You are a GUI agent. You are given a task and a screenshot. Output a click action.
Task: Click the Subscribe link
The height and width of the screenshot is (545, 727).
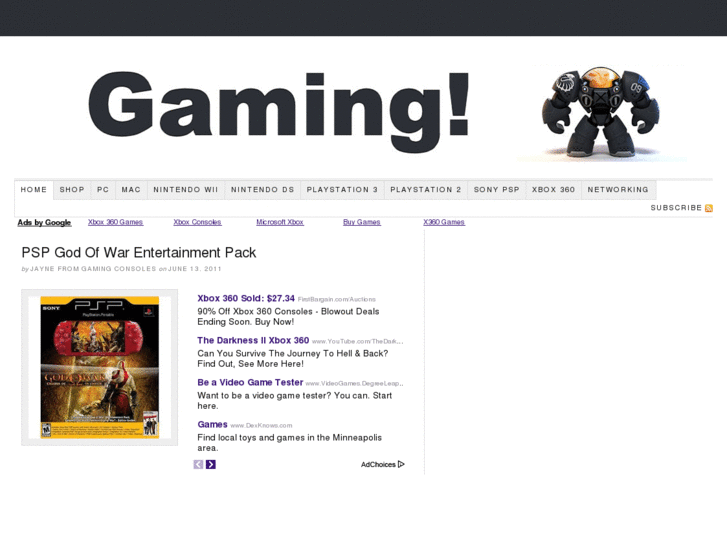tap(676, 208)
